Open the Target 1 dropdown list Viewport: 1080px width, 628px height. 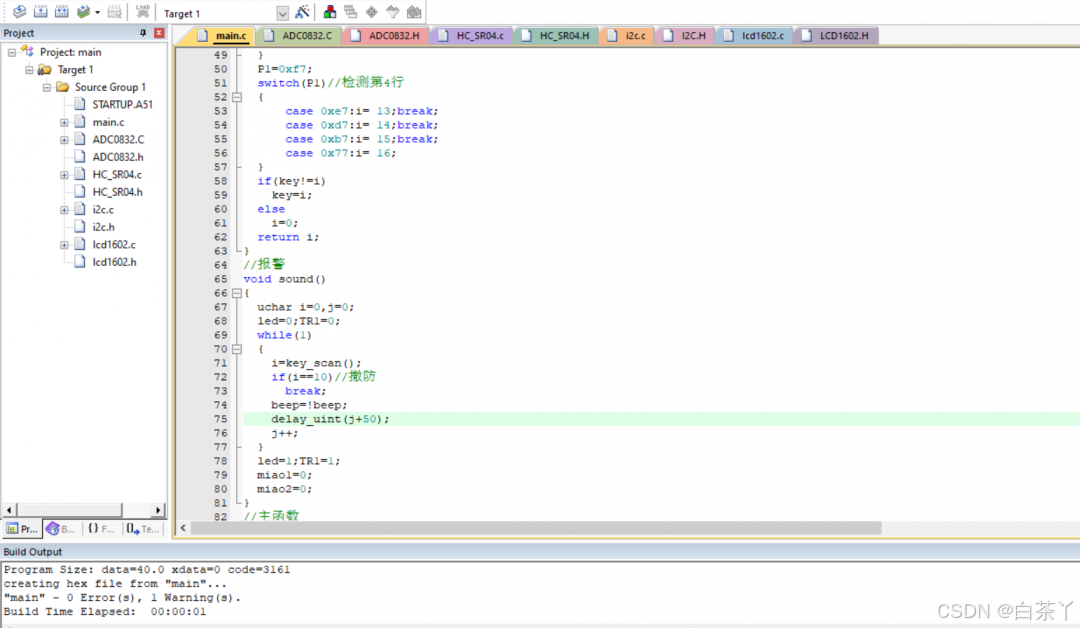[282, 14]
